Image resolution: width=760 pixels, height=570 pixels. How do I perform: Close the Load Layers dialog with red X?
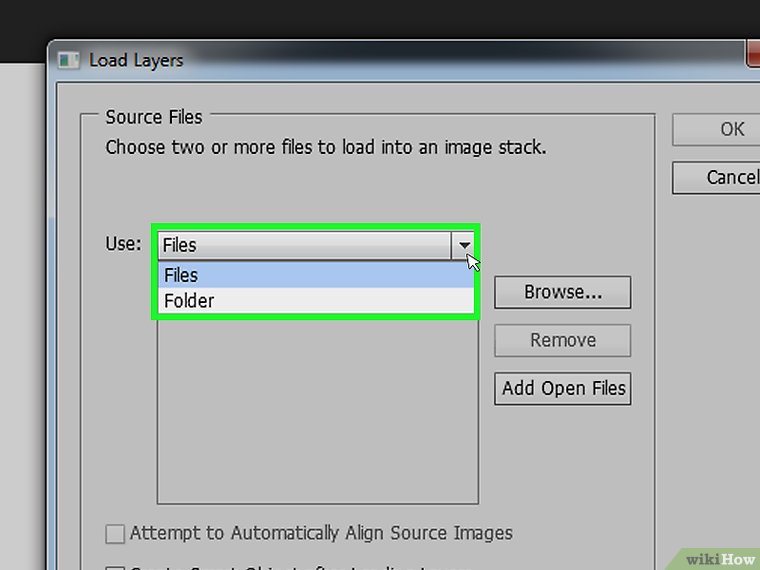(x=753, y=55)
